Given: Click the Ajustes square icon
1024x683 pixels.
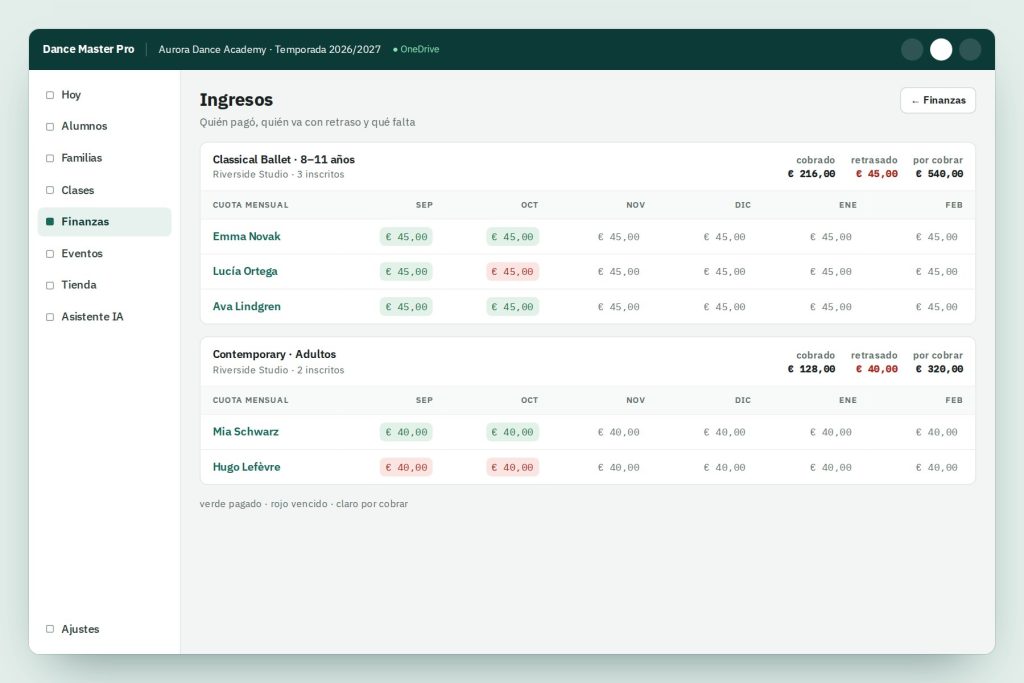Looking at the screenshot, I should click(x=50, y=629).
